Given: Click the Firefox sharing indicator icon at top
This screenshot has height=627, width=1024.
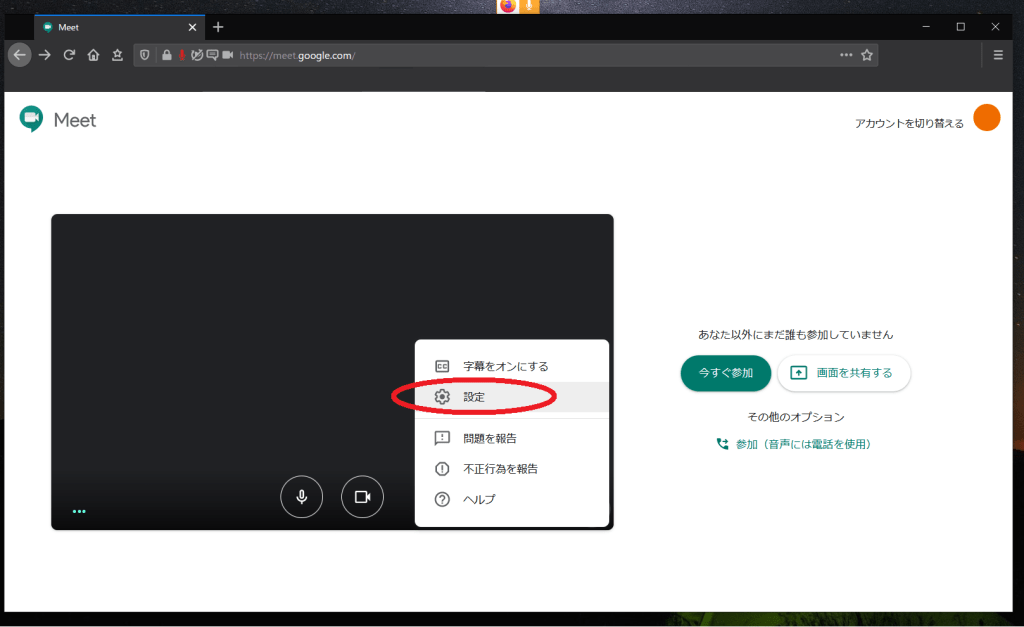Looking at the screenshot, I should tap(507, 6).
